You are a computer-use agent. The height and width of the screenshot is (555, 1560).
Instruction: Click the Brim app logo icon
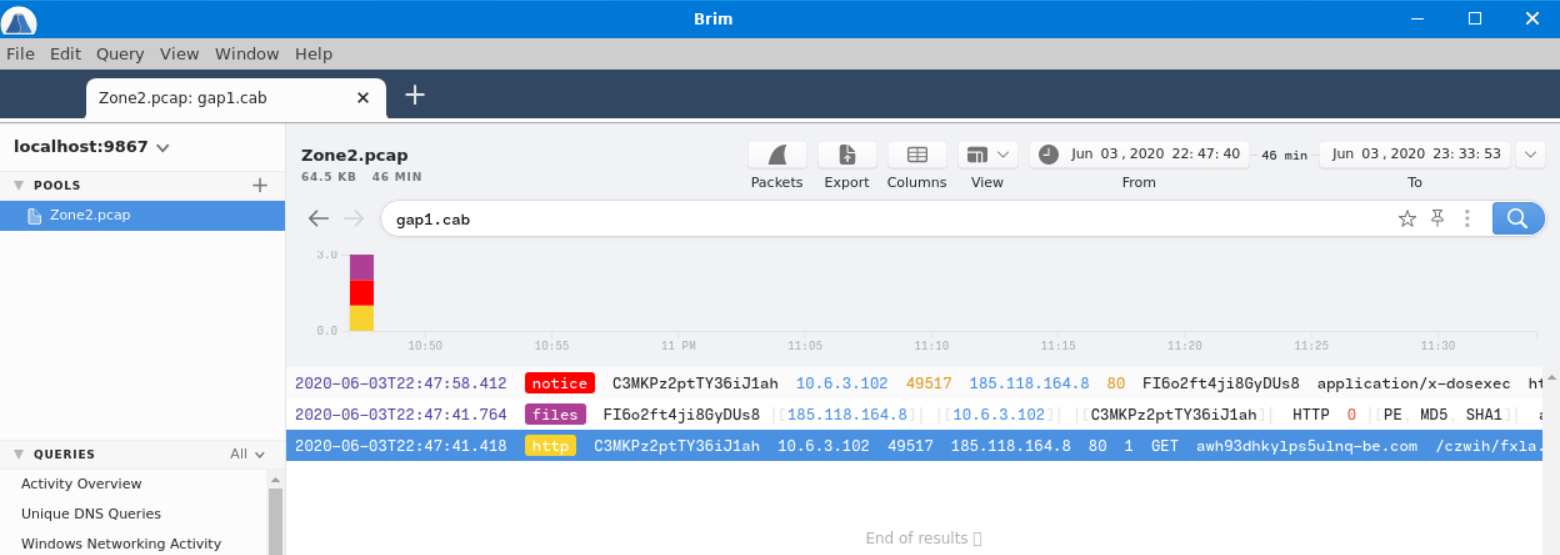click(x=20, y=19)
